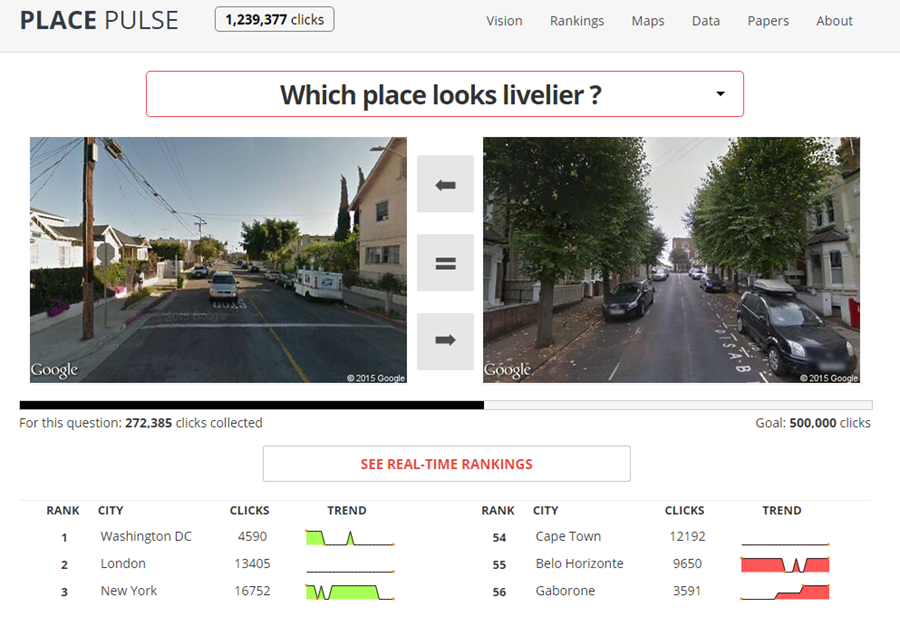Image resolution: width=900 pixels, height=627 pixels.
Task: Click the London clicks value 13405
Action: click(x=252, y=564)
